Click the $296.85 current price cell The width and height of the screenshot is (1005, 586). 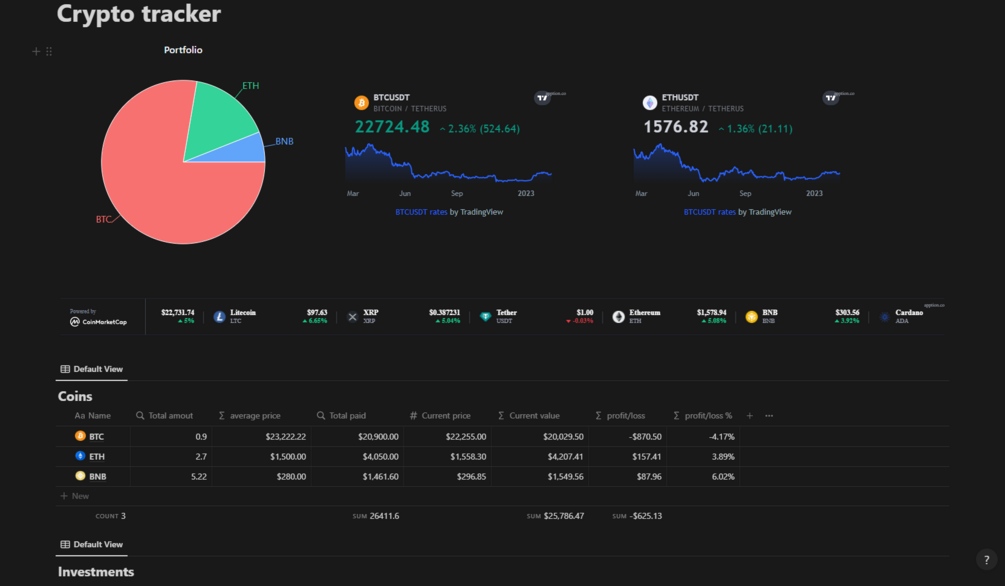click(x=447, y=476)
